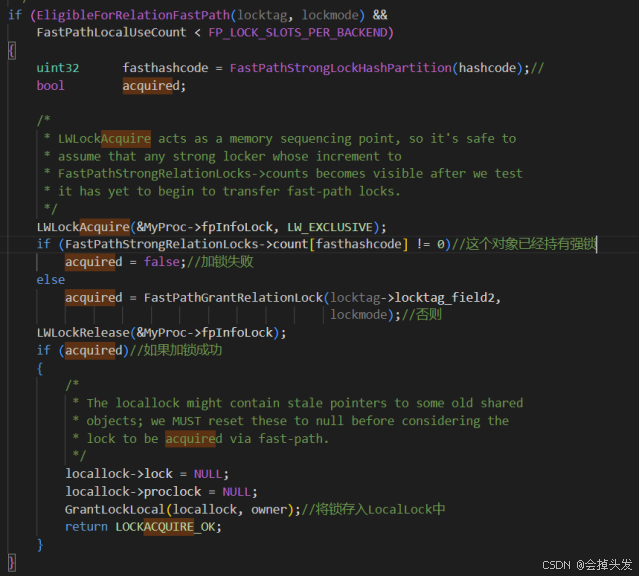Click &MyProc->fpInfoLock in the LWLockAcquire call
Image resolution: width=639 pixels, height=577 pixels.
point(205,227)
